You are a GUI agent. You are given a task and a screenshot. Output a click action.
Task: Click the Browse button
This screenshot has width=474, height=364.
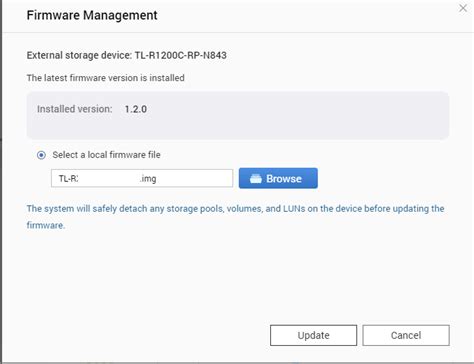(278, 178)
